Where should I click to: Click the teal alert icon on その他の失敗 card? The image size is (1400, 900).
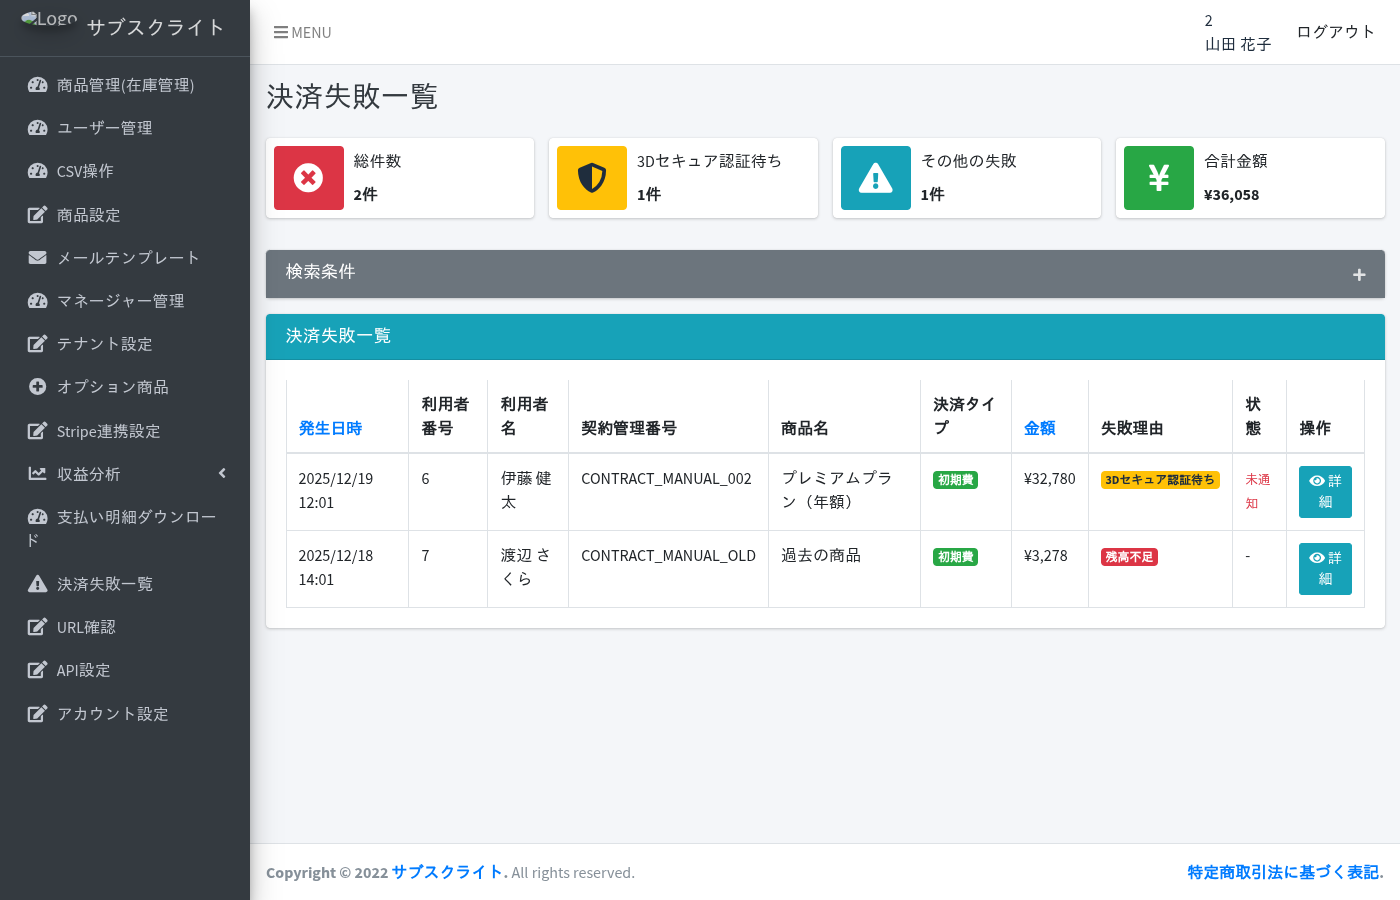876,178
